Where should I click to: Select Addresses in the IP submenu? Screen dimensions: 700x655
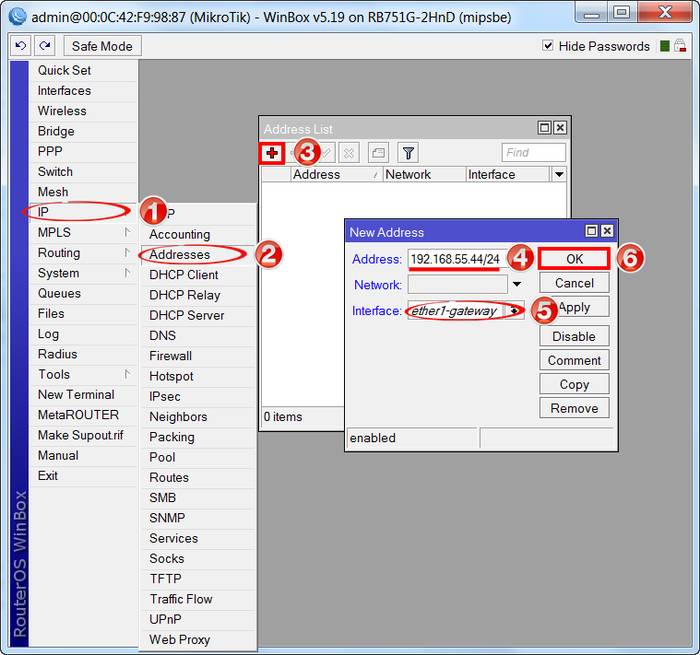[x=180, y=254]
